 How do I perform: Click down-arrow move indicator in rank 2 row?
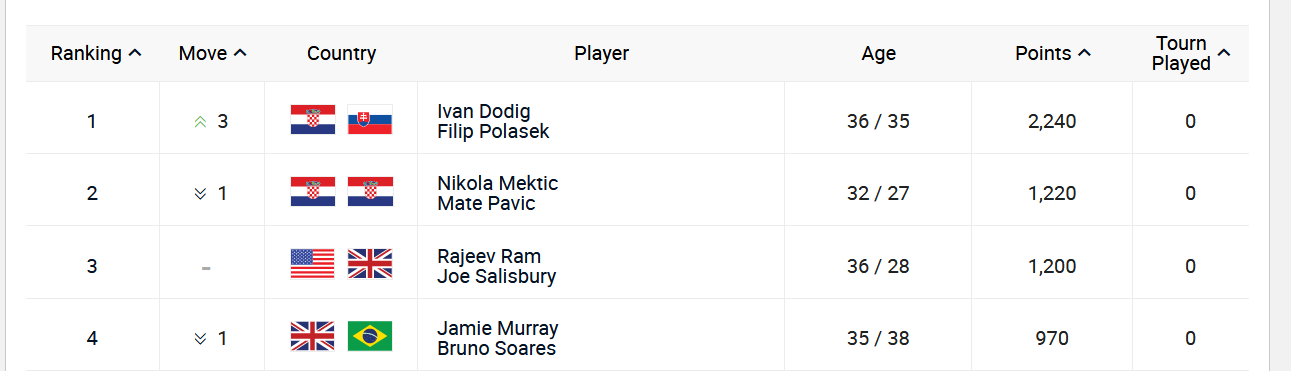coord(200,193)
